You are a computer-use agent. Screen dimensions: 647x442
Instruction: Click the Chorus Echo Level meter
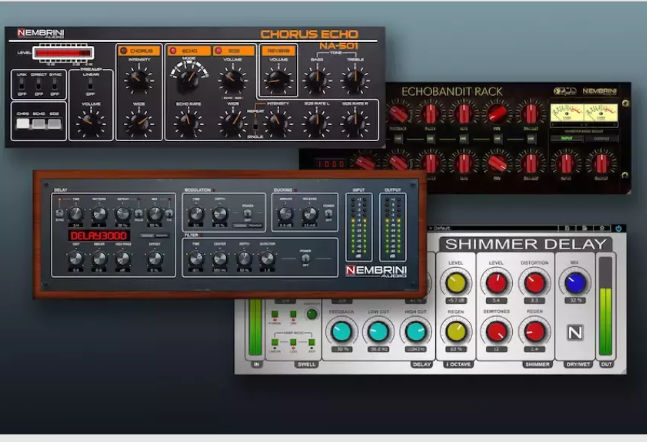[x=63, y=53]
